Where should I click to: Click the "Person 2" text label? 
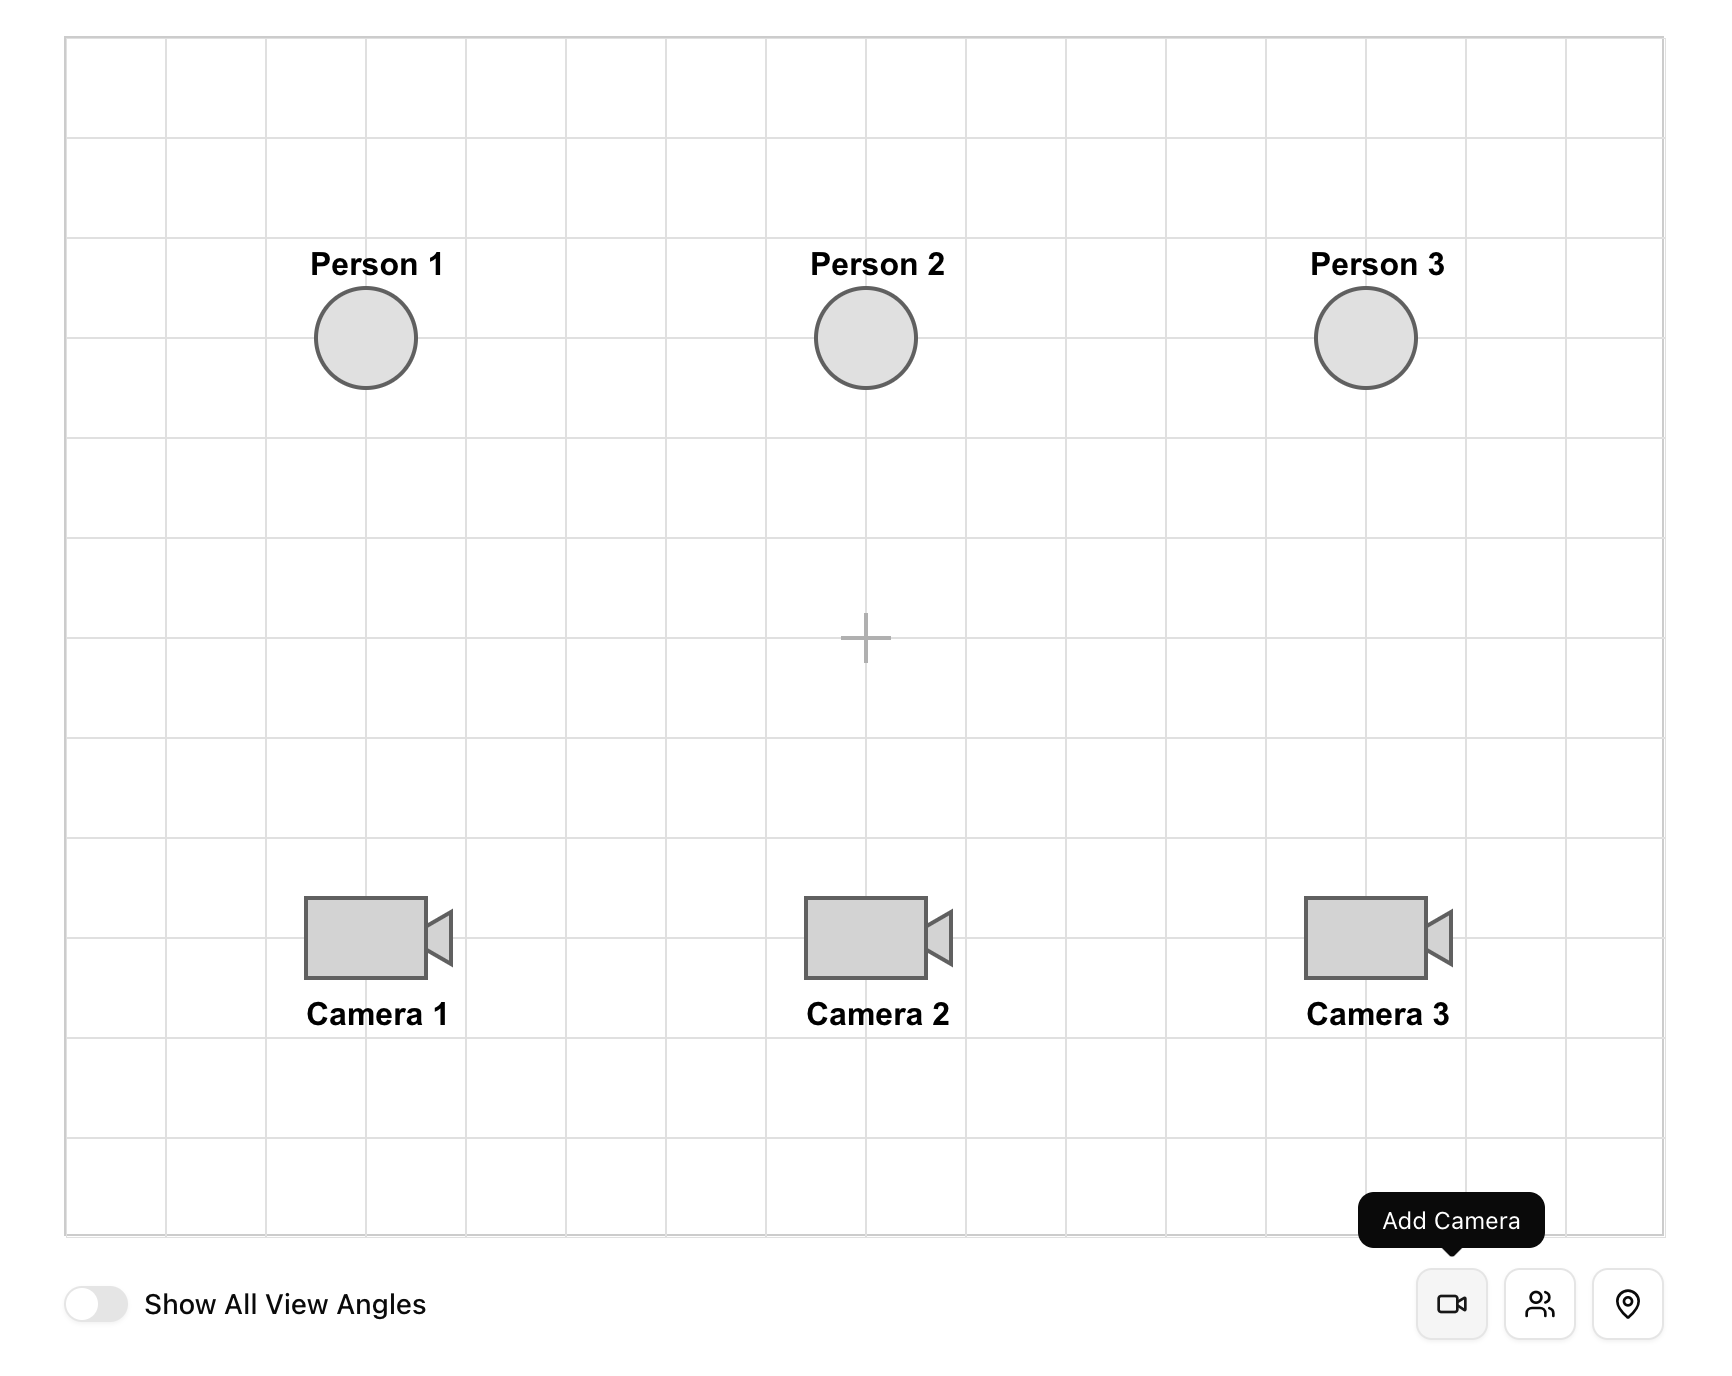(877, 264)
